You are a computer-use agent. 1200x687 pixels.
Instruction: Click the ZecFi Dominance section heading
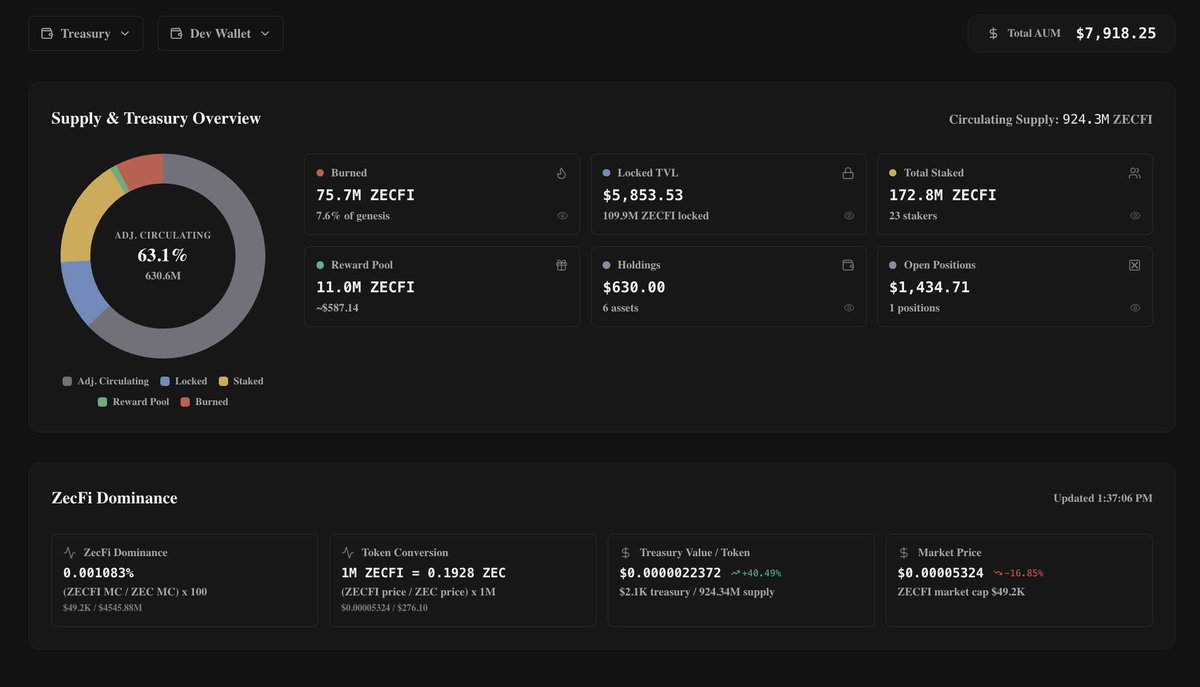pyautogui.click(x=114, y=498)
